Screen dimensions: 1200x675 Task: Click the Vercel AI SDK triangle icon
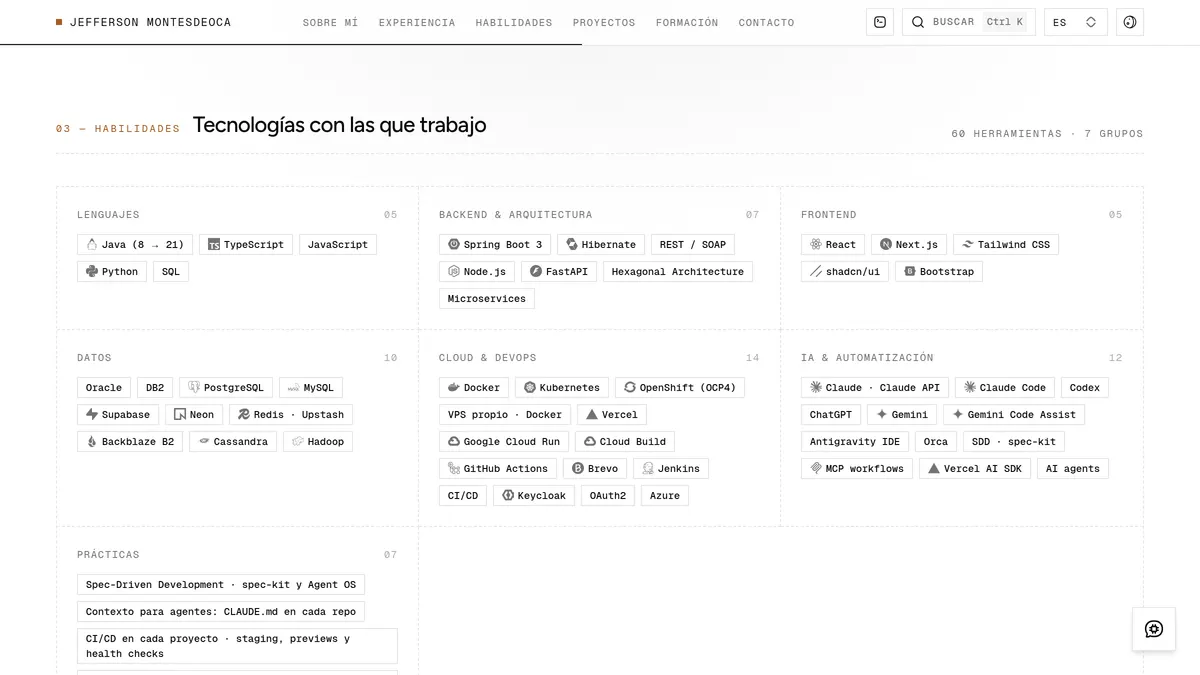pos(934,468)
